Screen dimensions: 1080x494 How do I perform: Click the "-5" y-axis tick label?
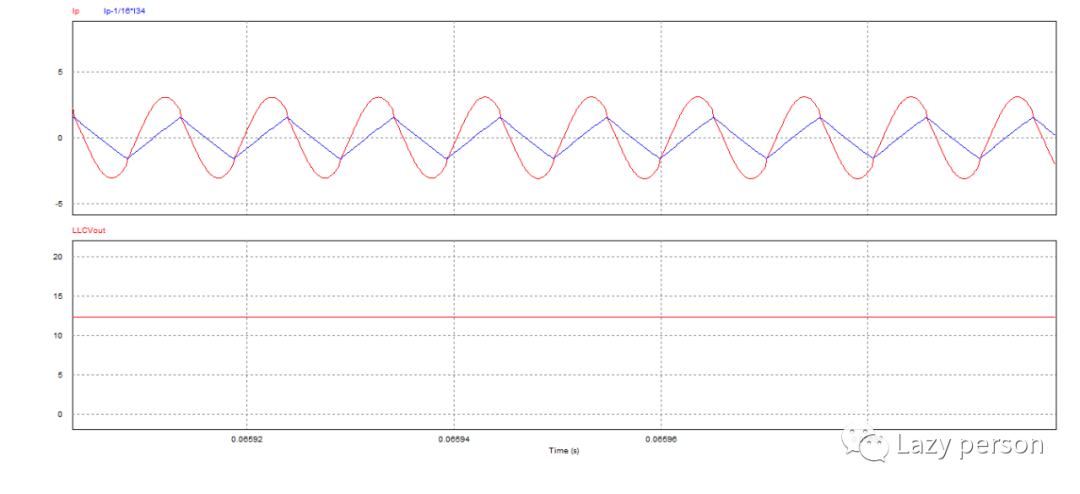point(59,204)
